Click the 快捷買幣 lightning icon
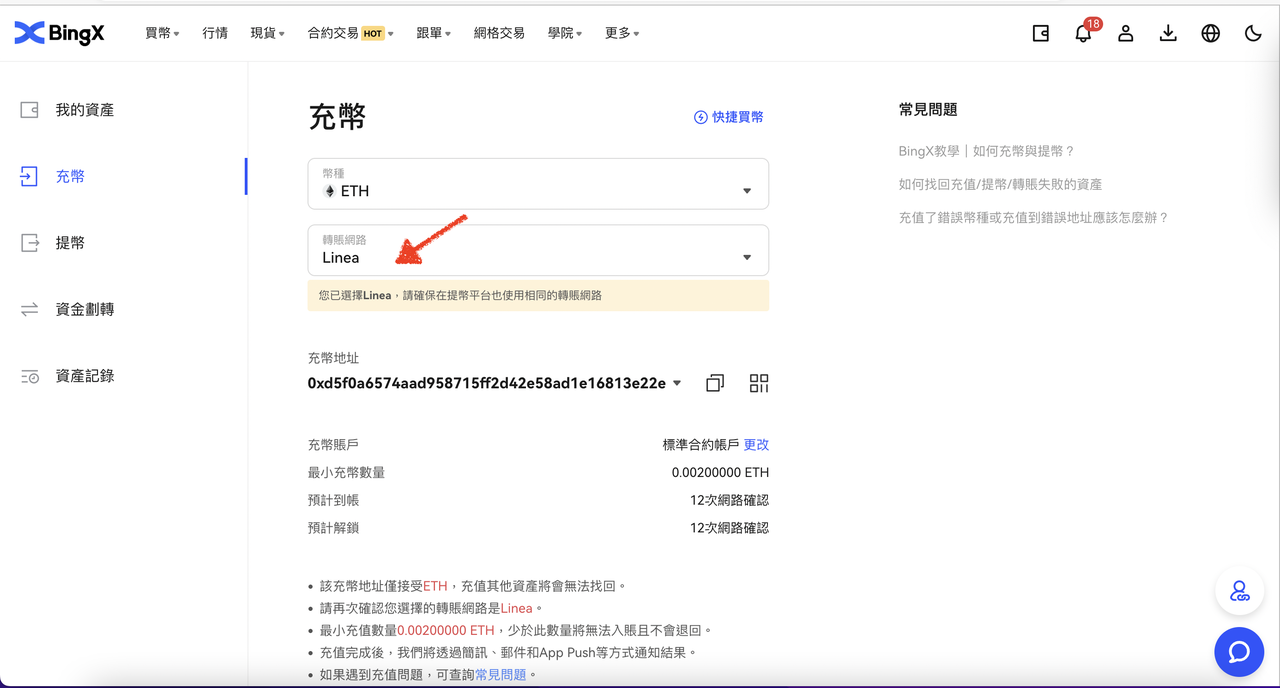 (x=701, y=117)
